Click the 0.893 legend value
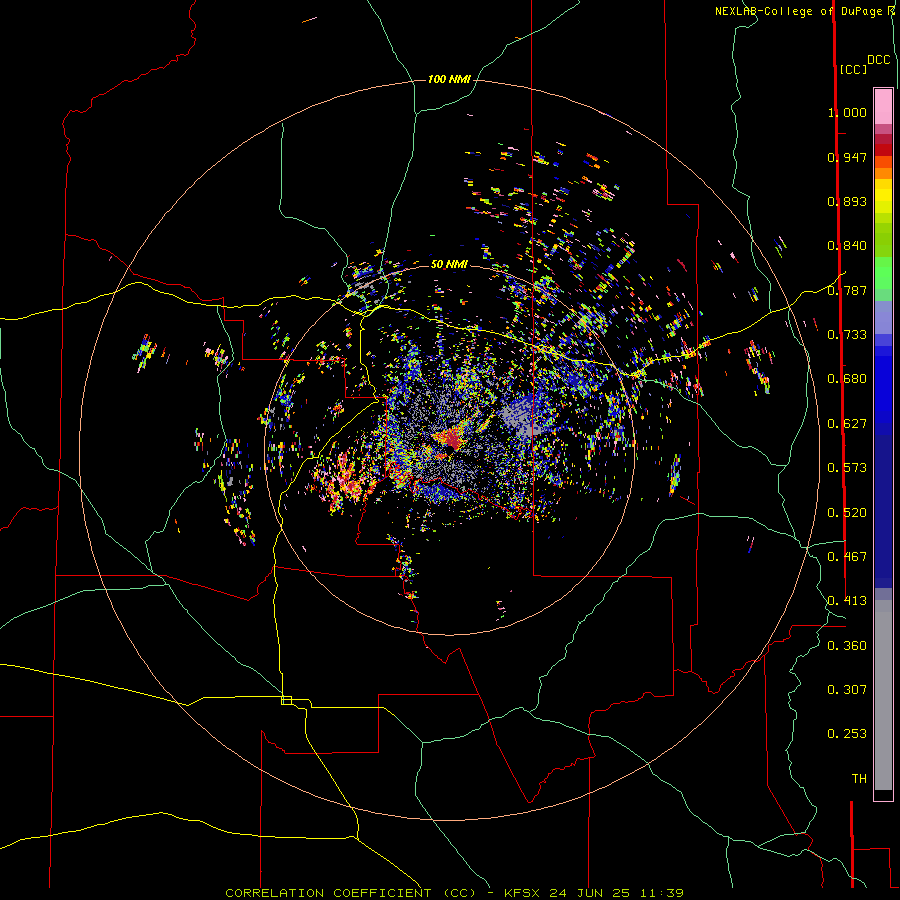 click(x=847, y=201)
